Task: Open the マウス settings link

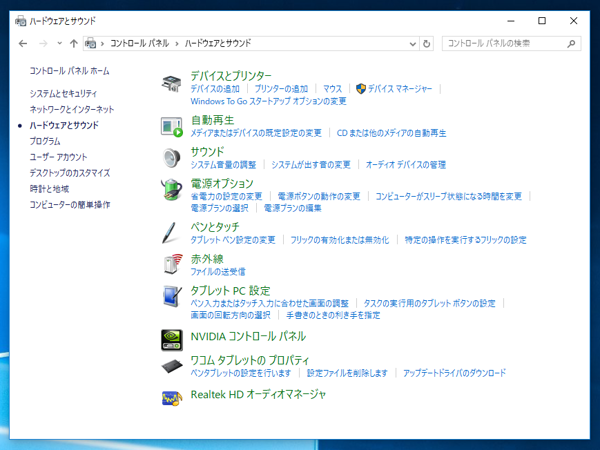Action: coord(333,89)
